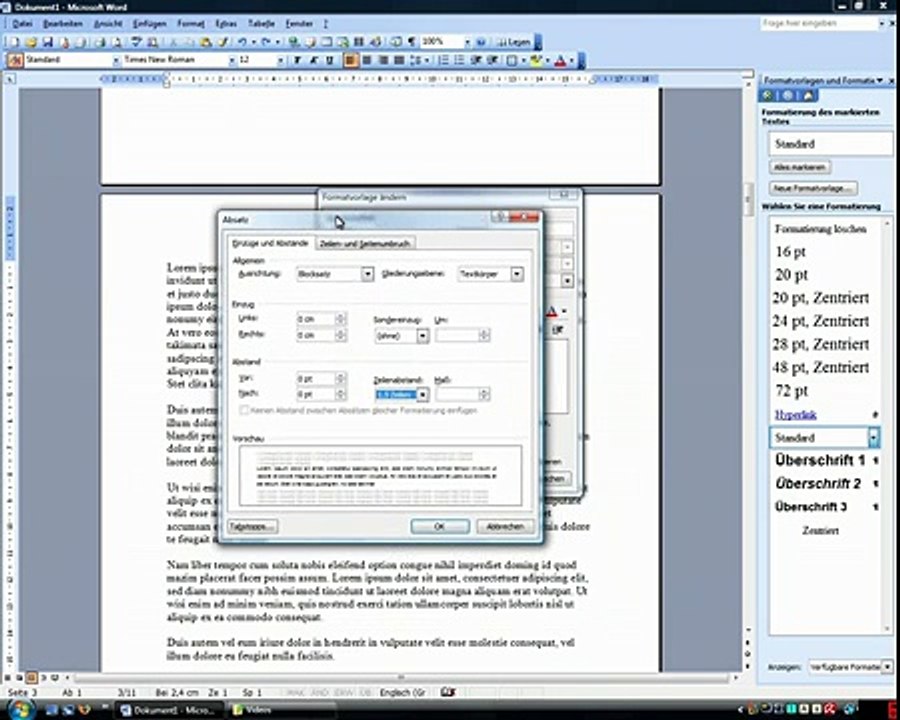Print the document using the printer icon
Viewport: 900px width, 720px height.
tap(100, 42)
